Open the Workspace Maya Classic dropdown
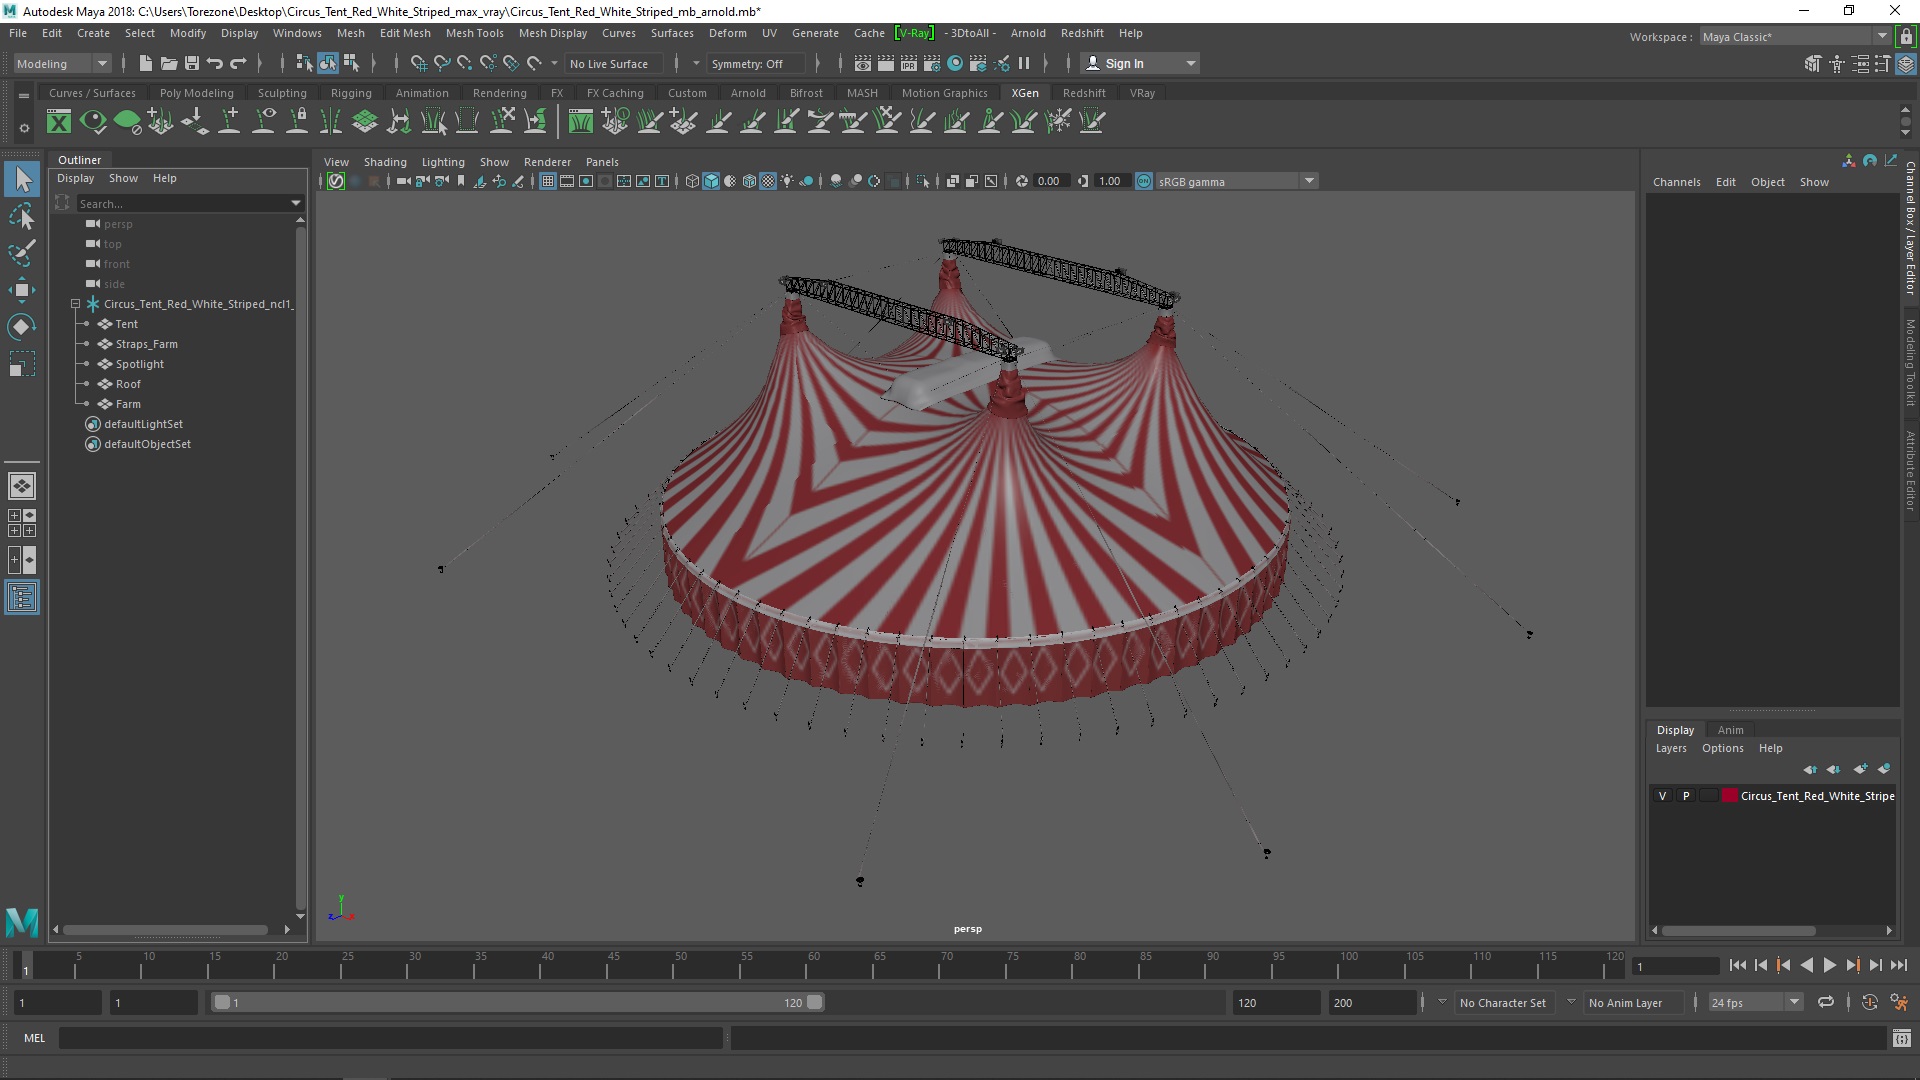 1796,37
